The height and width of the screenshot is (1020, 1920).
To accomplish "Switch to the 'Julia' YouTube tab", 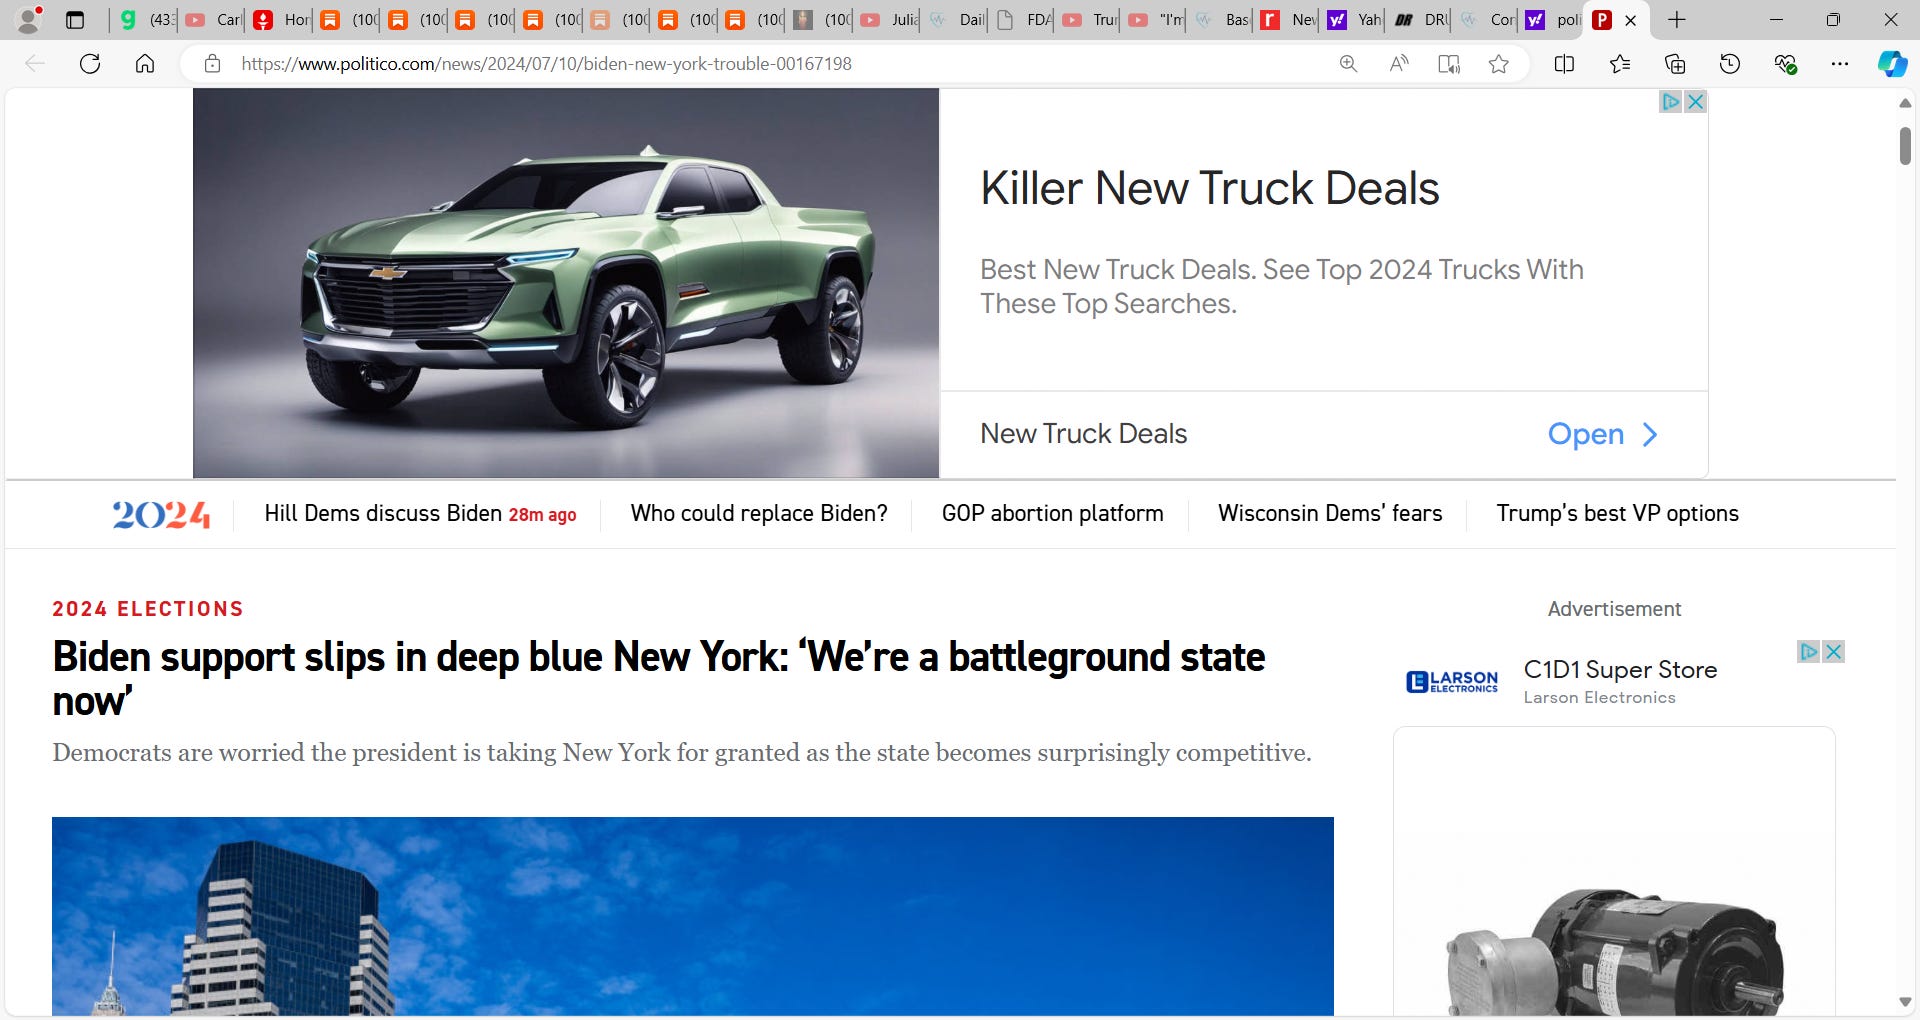I will point(889,20).
